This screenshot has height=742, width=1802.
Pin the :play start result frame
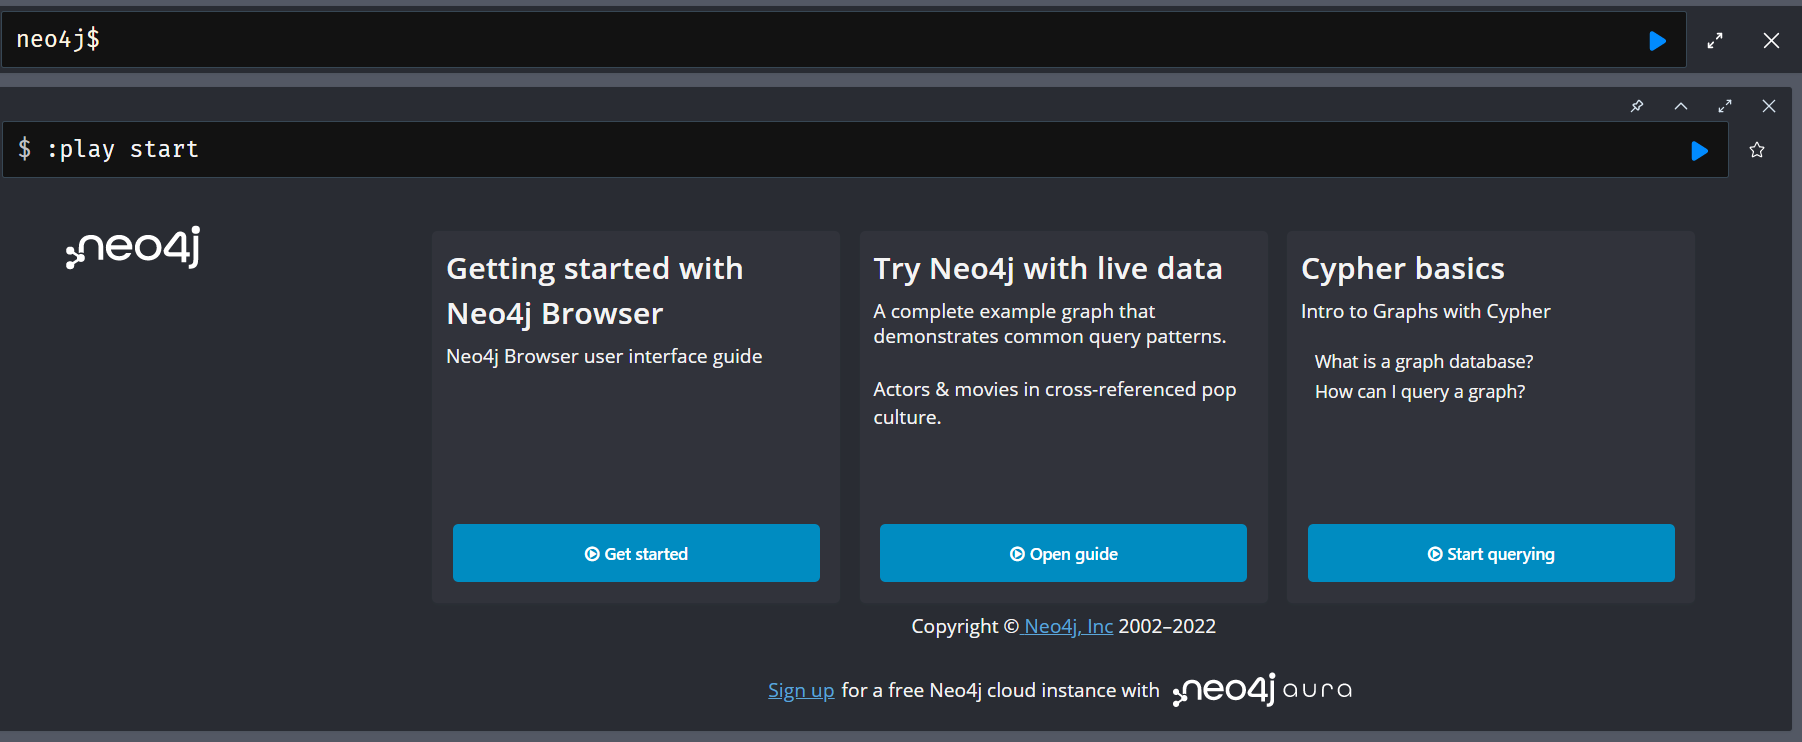pyautogui.click(x=1637, y=106)
